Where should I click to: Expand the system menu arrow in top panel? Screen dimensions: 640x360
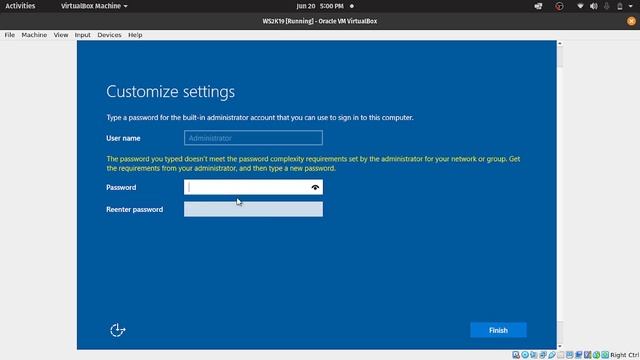tap(631, 6)
